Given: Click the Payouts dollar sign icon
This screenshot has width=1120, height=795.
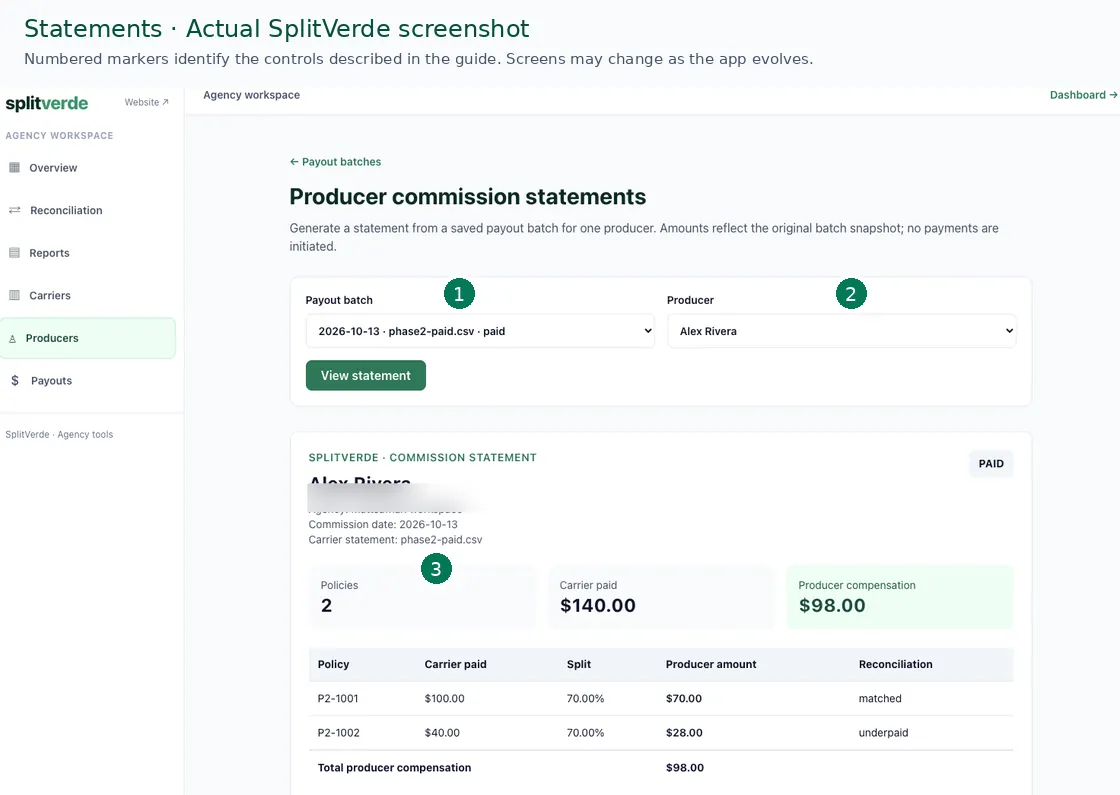Looking at the screenshot, I should 15,381.
